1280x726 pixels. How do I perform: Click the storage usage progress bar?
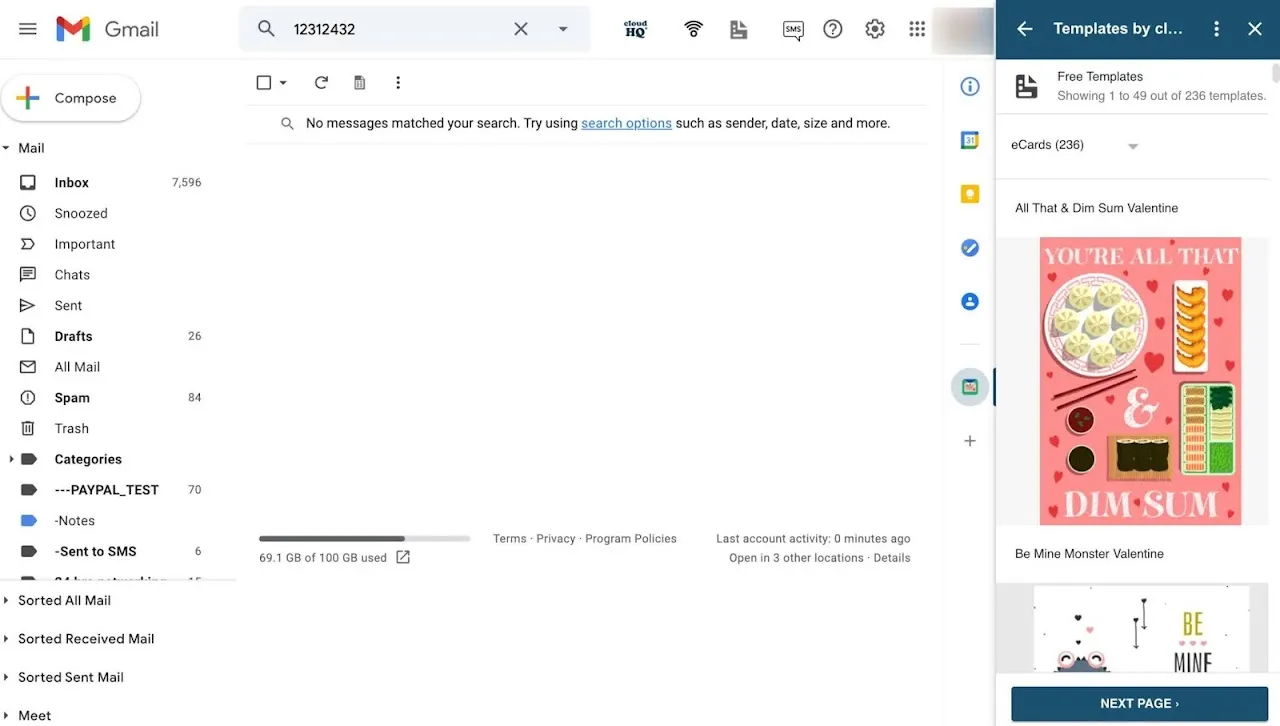click(x=364, y=538)
